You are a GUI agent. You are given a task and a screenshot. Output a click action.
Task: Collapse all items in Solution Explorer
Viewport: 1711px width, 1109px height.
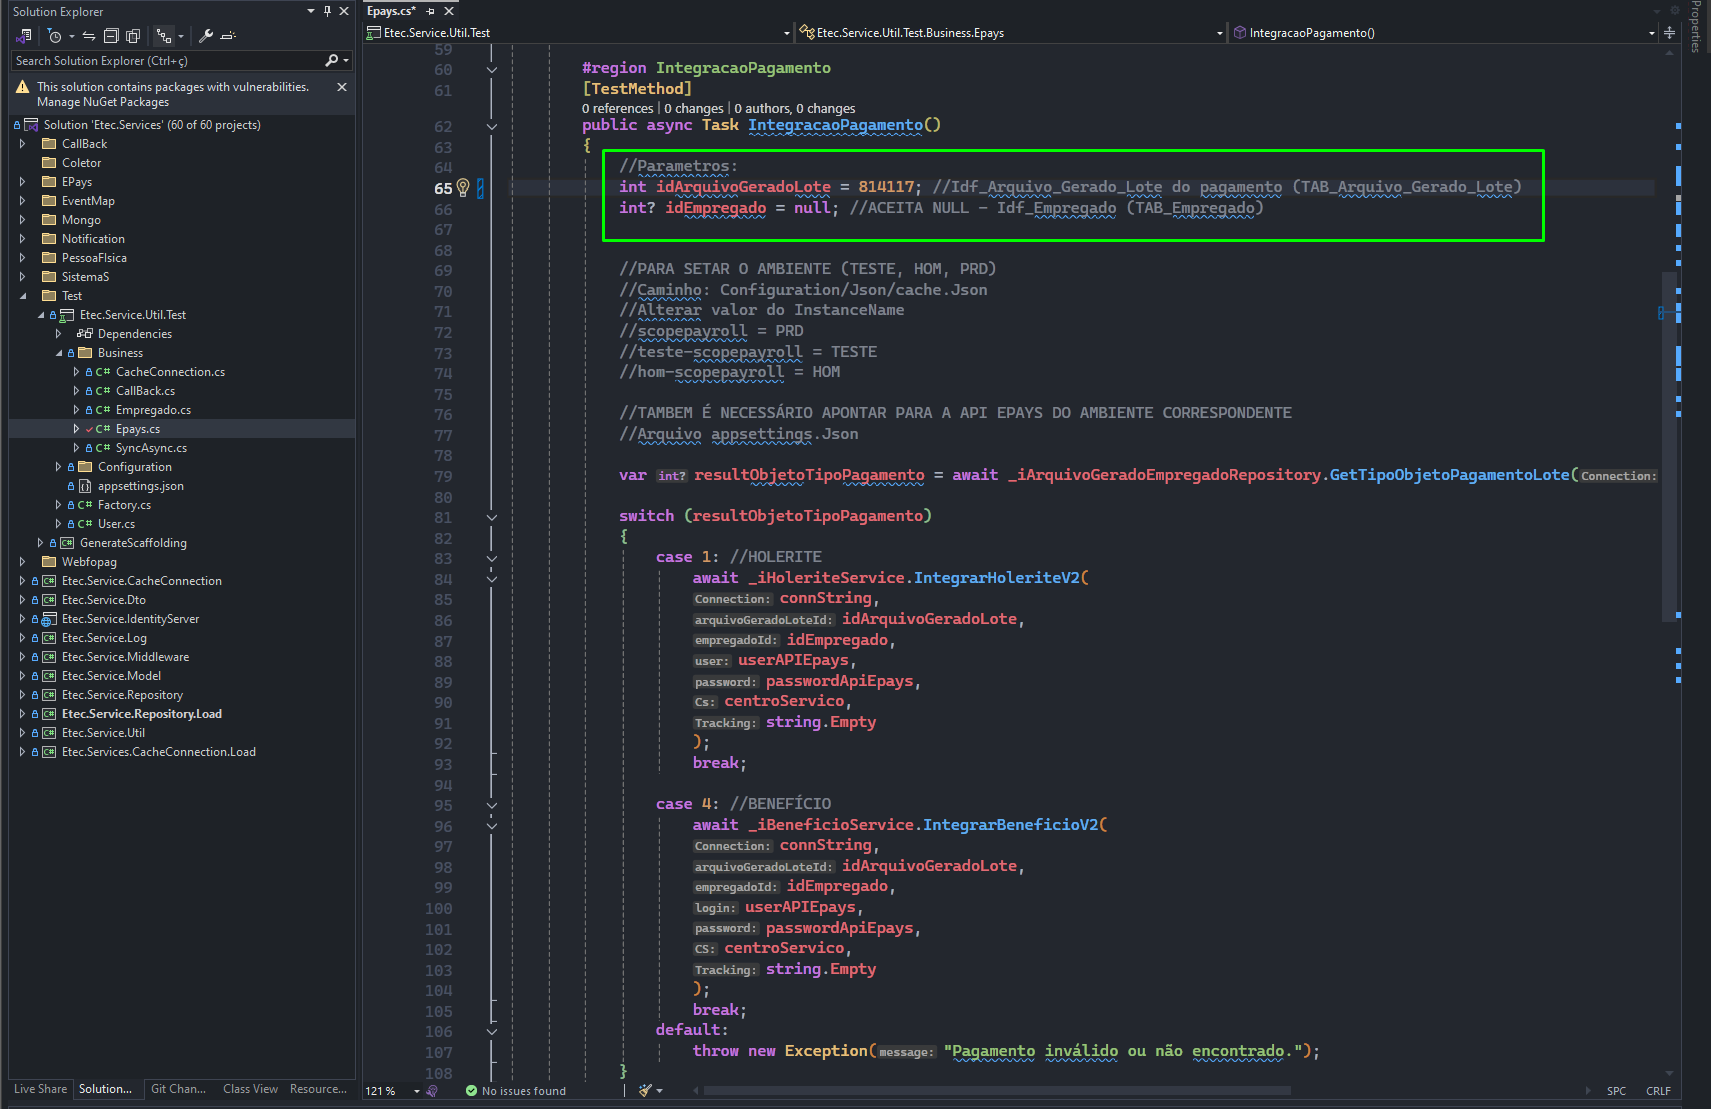[x=111, y=36]
